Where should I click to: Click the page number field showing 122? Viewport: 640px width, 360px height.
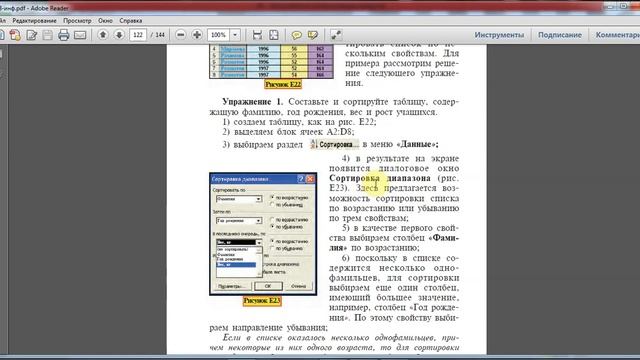pyautogui.click(x=138, y=35)
